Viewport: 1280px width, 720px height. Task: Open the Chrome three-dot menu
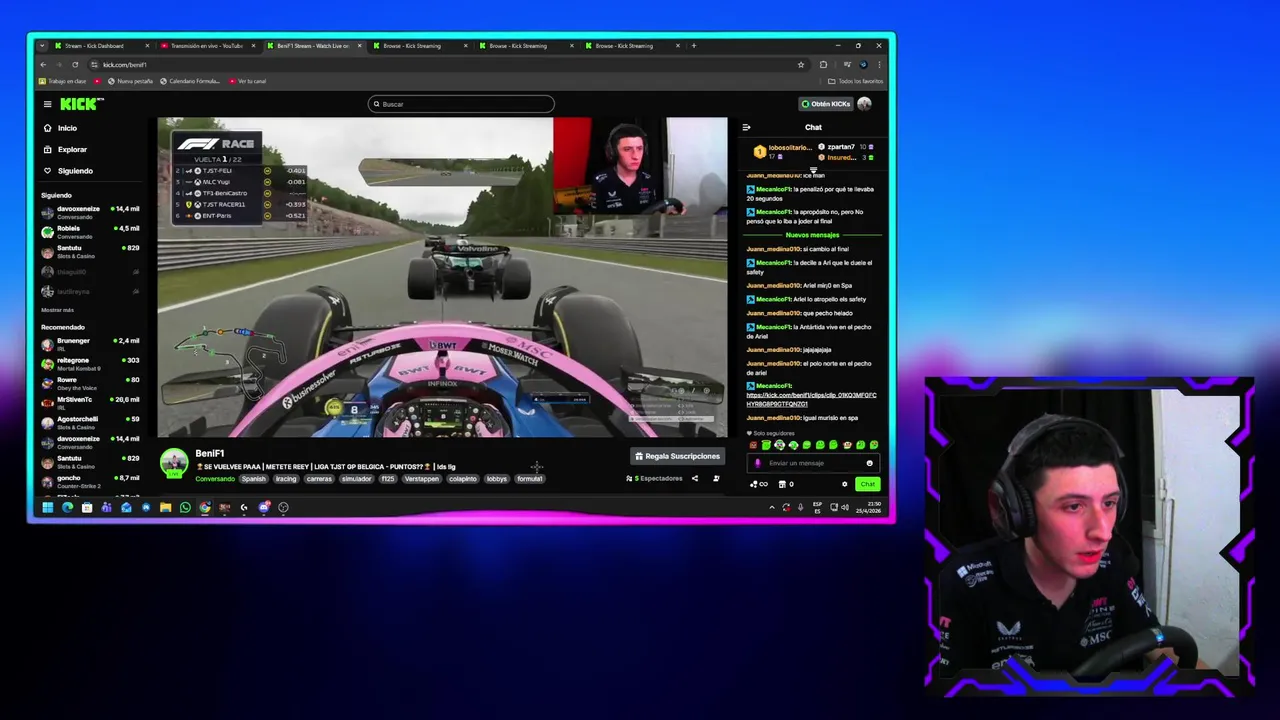(879, 65)
